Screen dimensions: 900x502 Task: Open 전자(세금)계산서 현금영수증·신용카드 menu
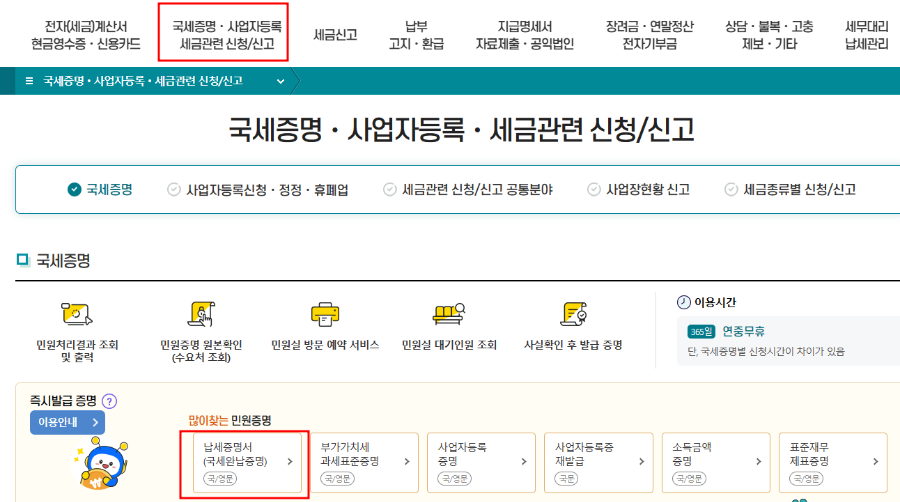click(x=86, y=35)
